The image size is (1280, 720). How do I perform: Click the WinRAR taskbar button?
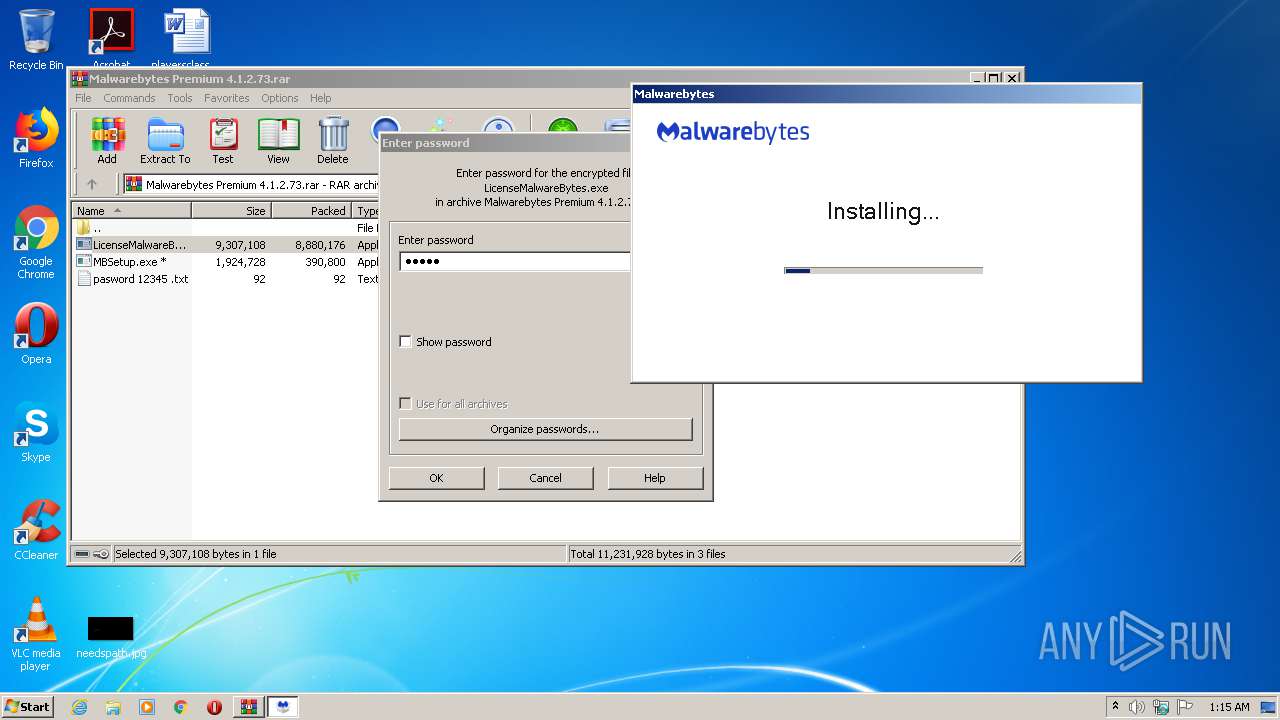coord(248,707)
